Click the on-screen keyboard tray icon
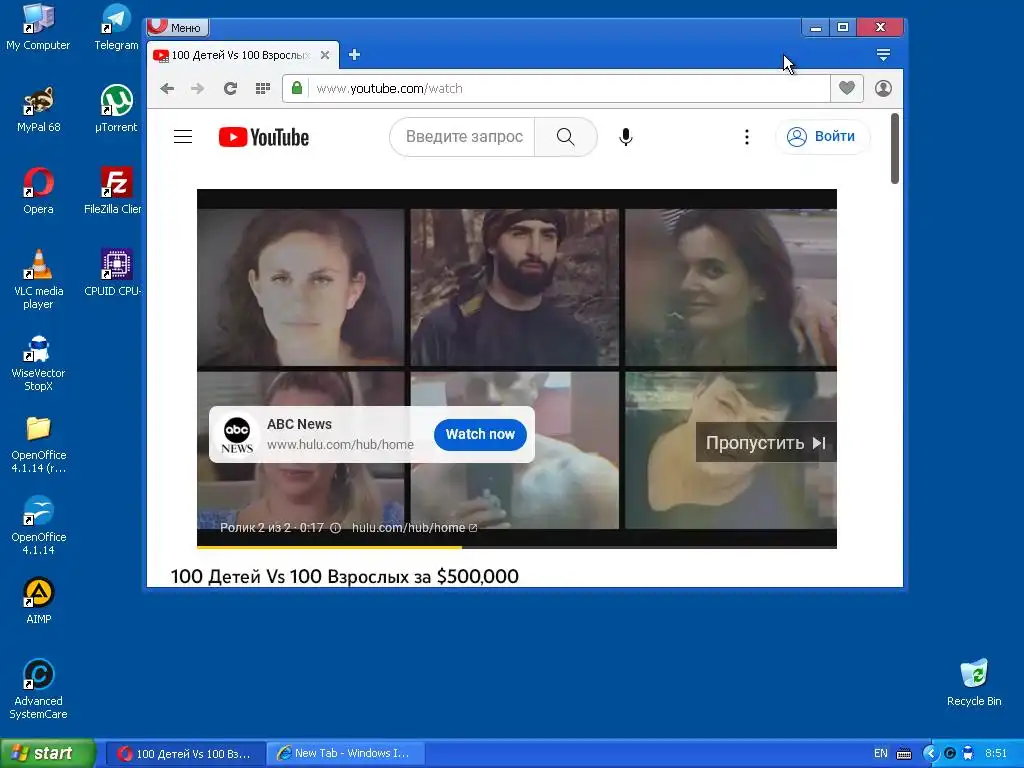The width and height of the screenshot is (1024, 768). coord(904,754)
